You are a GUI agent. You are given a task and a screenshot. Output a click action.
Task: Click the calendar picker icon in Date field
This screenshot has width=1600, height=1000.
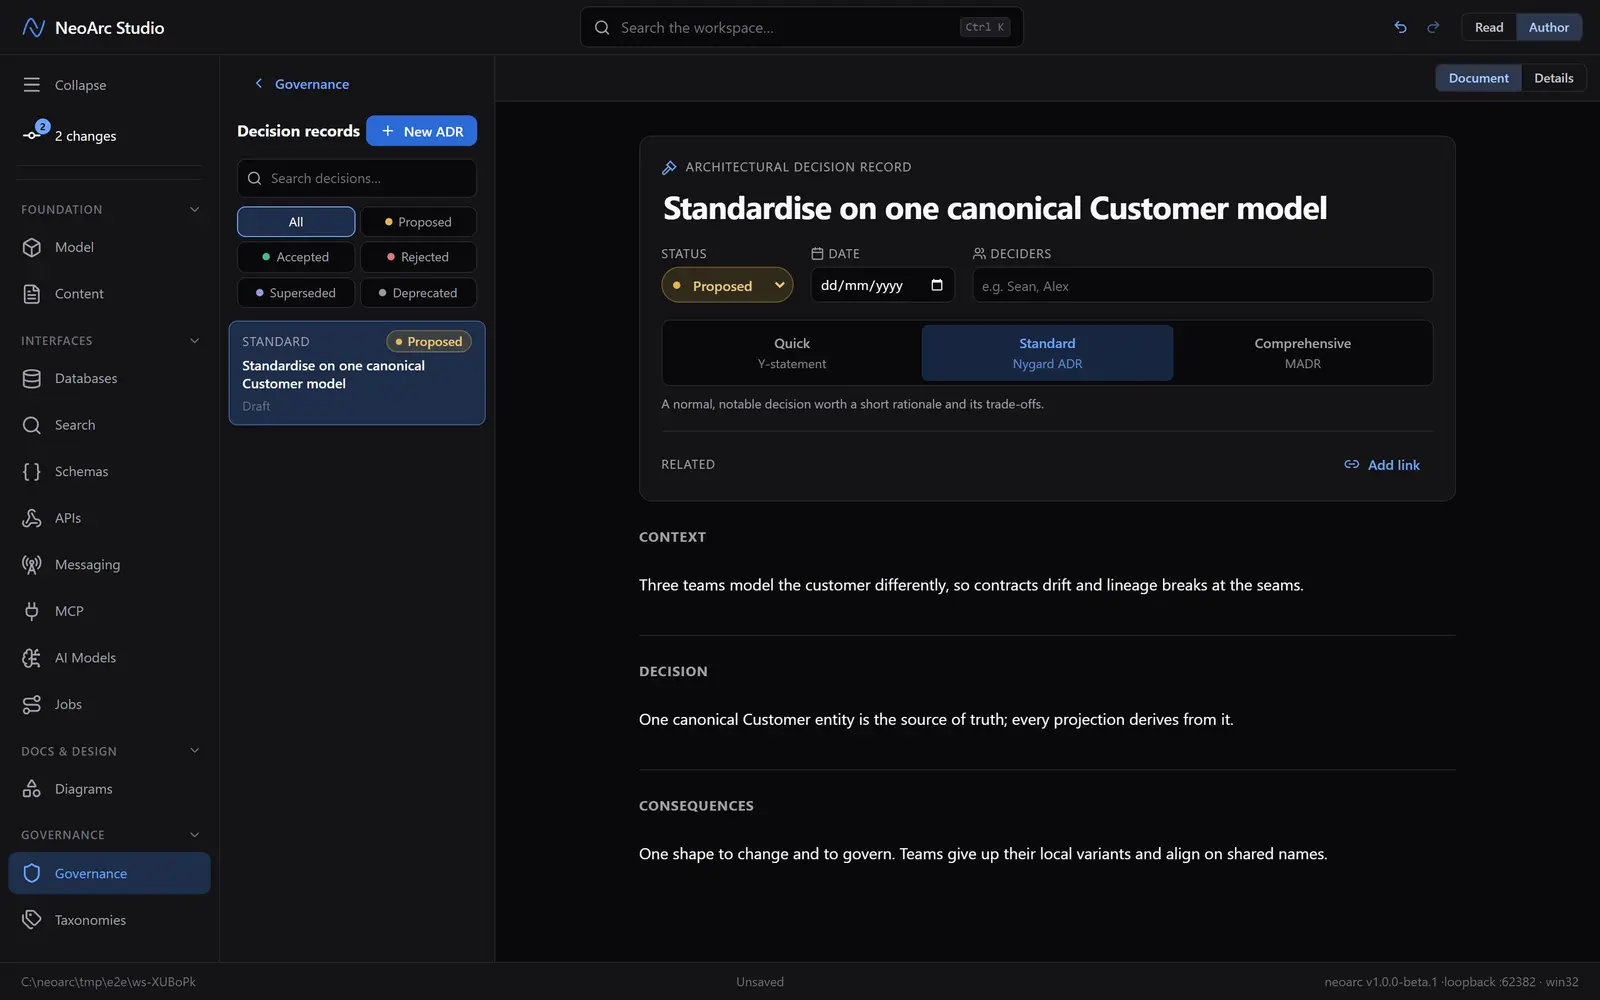pos(937,285)
